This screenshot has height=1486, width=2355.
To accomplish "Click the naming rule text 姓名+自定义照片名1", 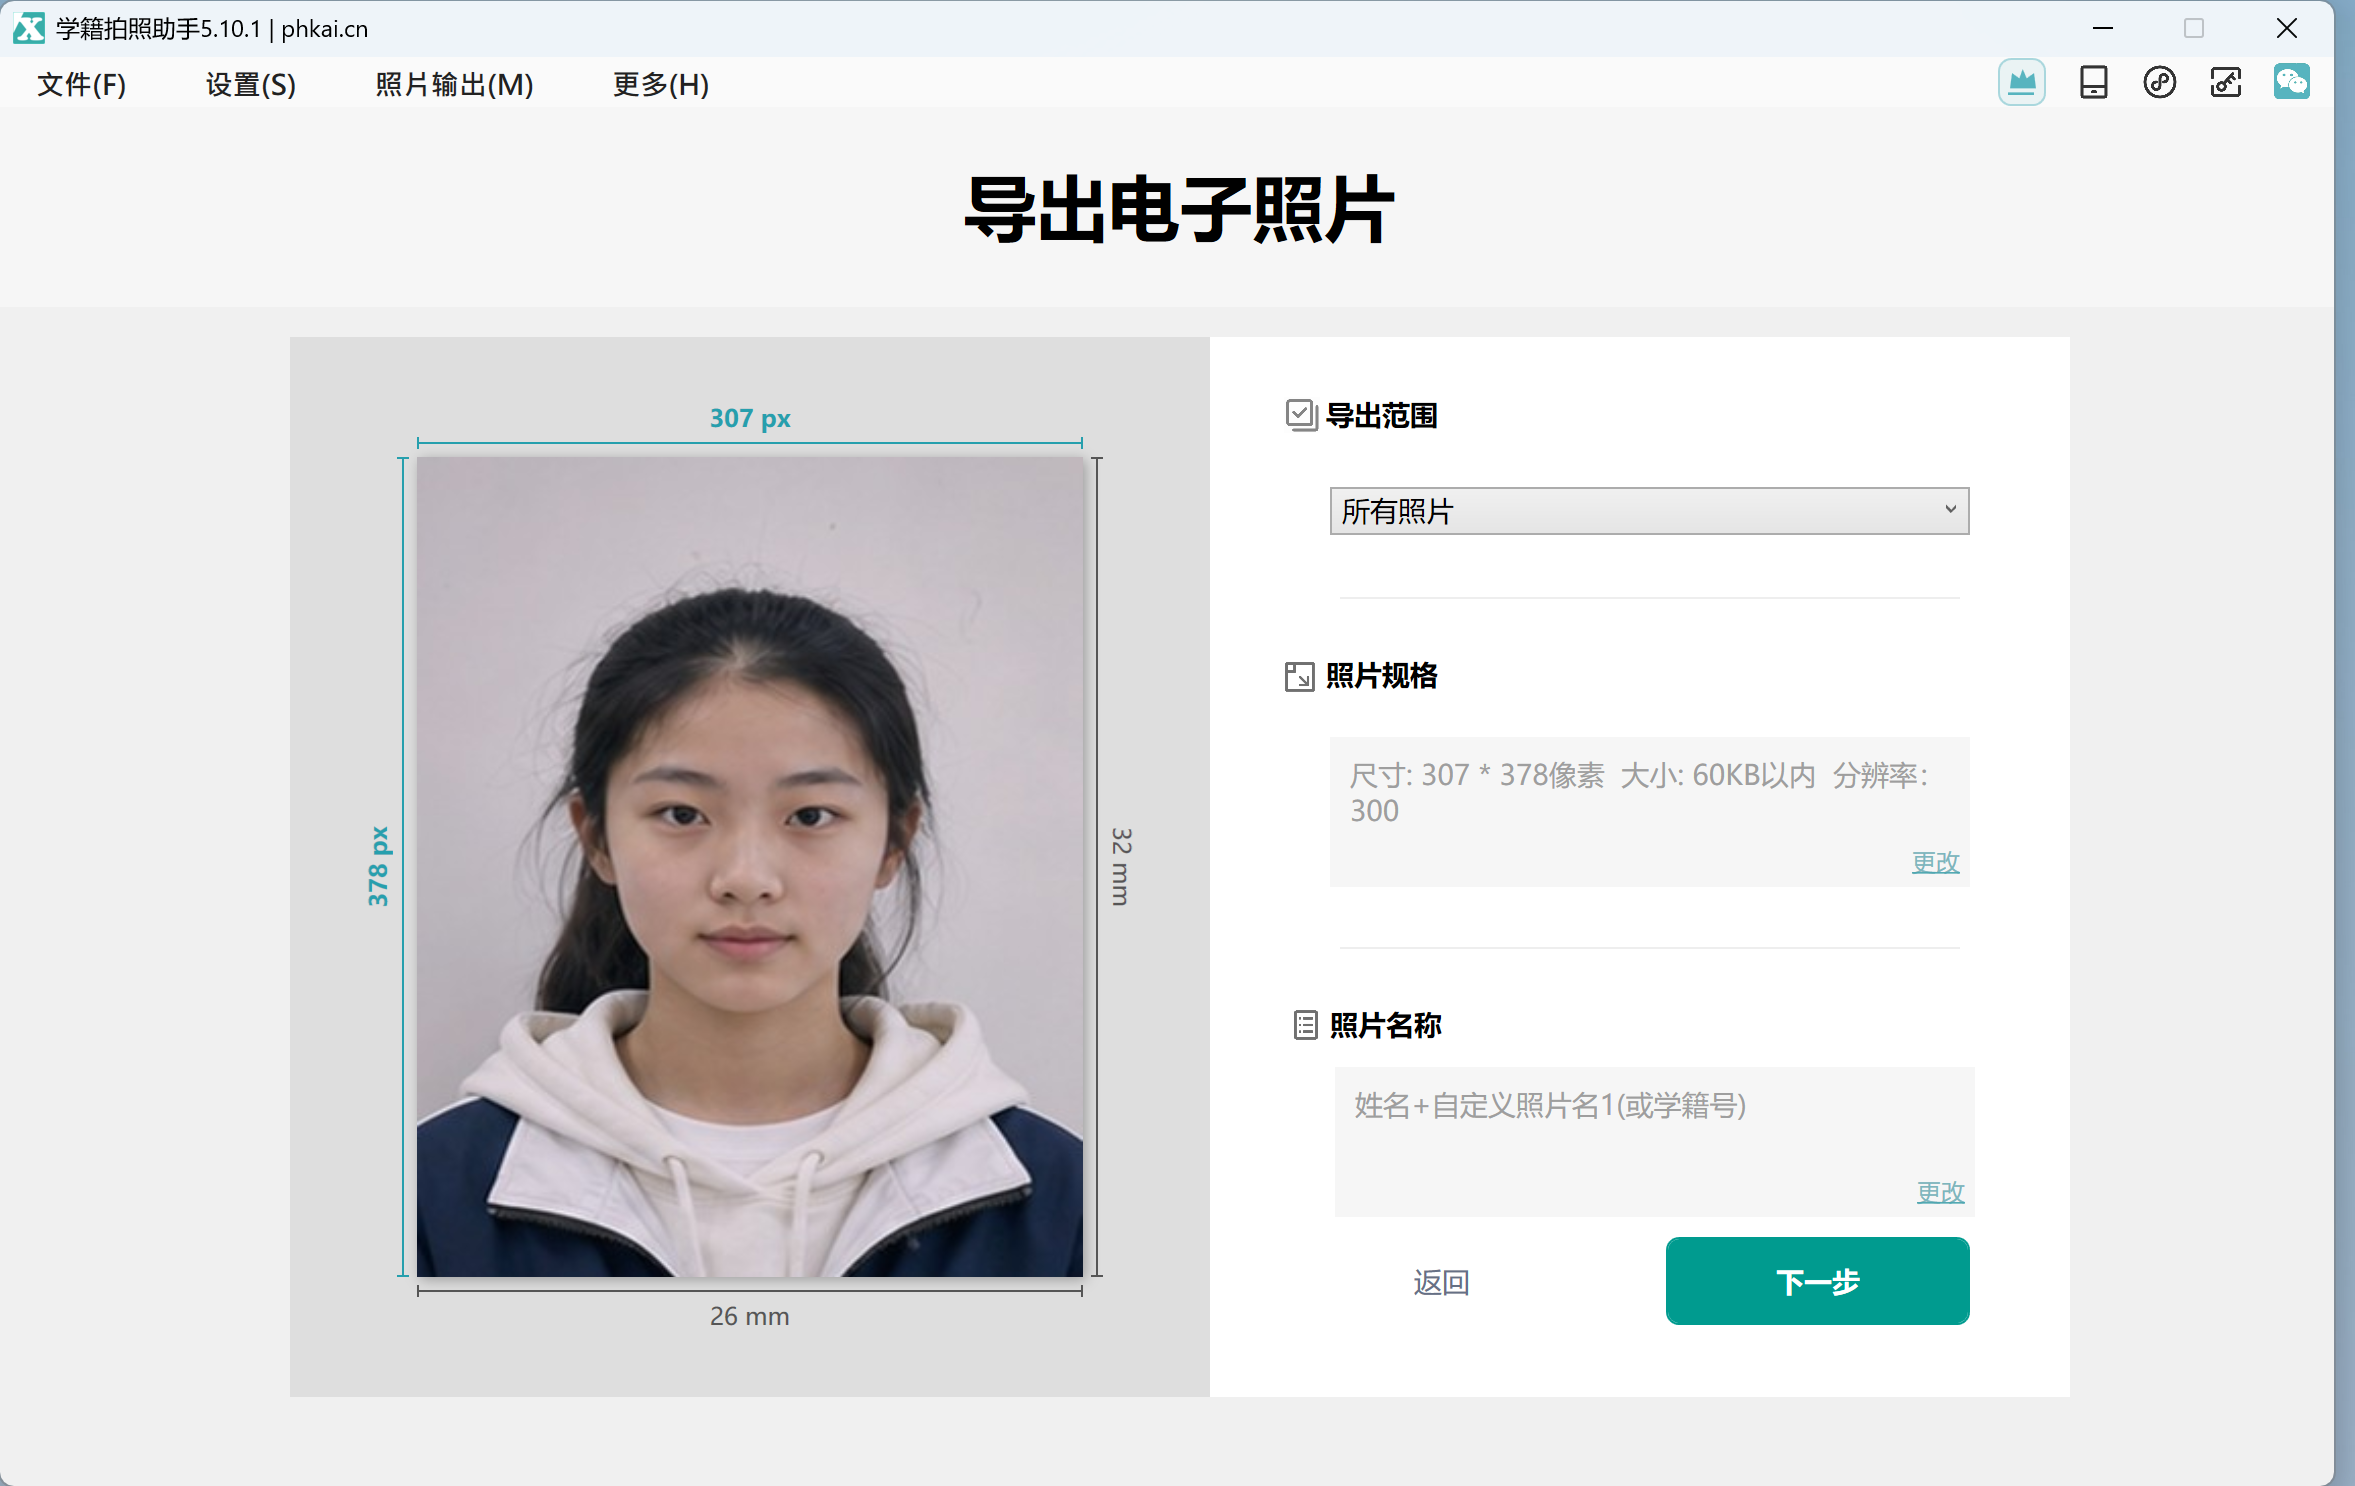I will (x=1550, y=1106).
